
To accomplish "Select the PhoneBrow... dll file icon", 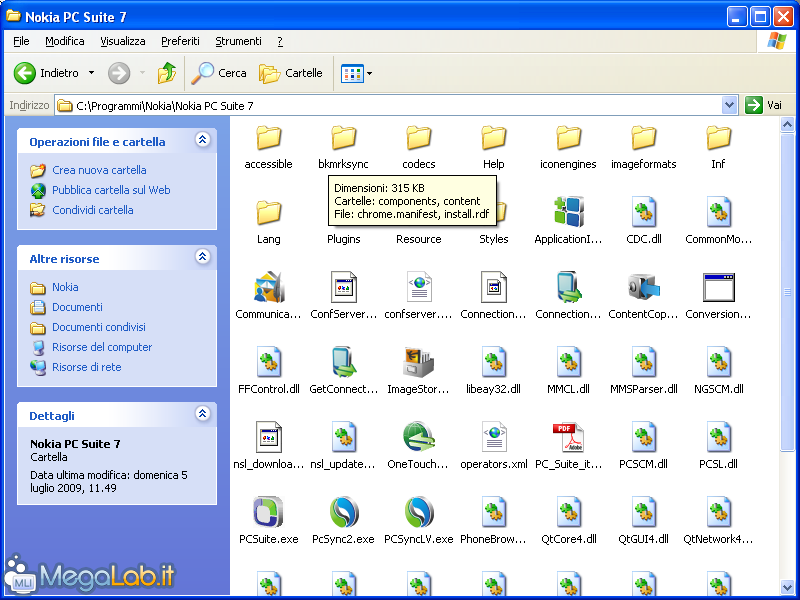I will click(x=493, y=512).
